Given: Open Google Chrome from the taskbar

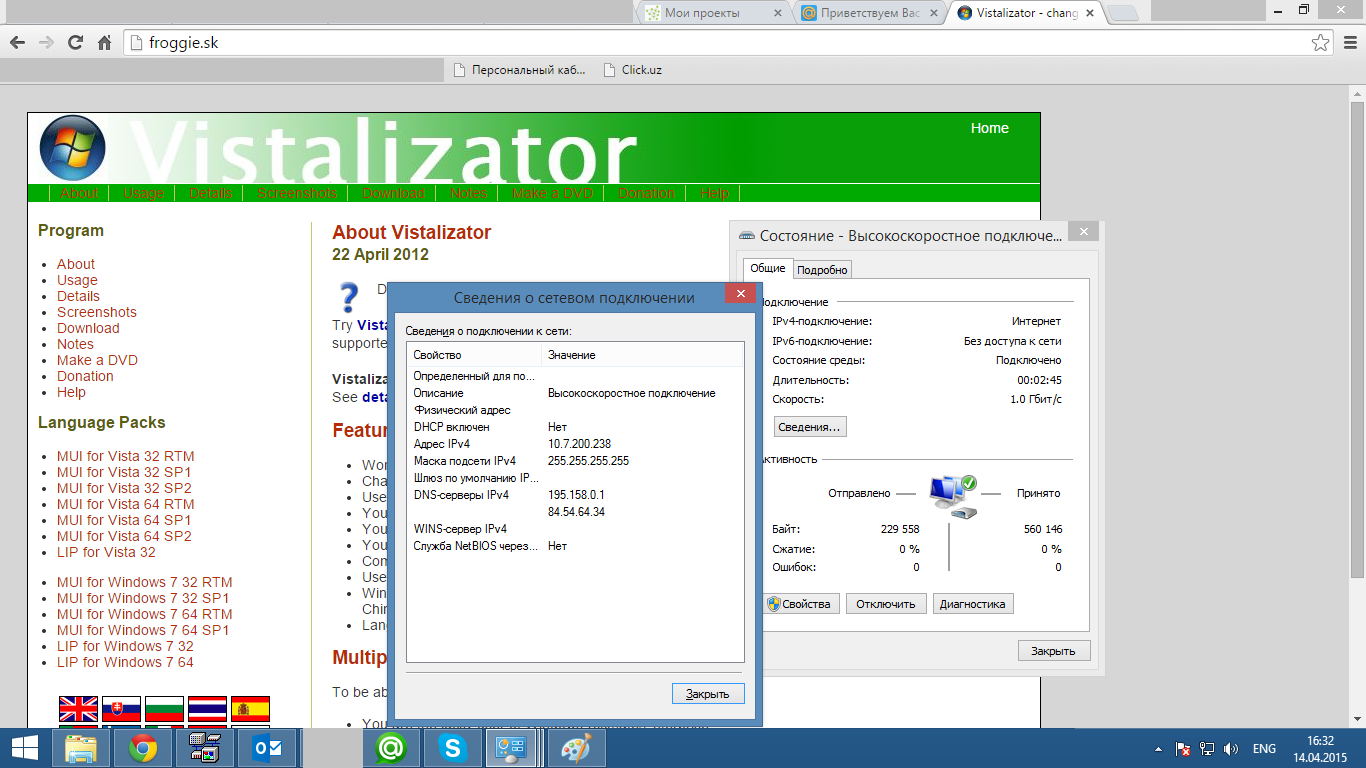Looking at the screenshot, I should 143,748.
